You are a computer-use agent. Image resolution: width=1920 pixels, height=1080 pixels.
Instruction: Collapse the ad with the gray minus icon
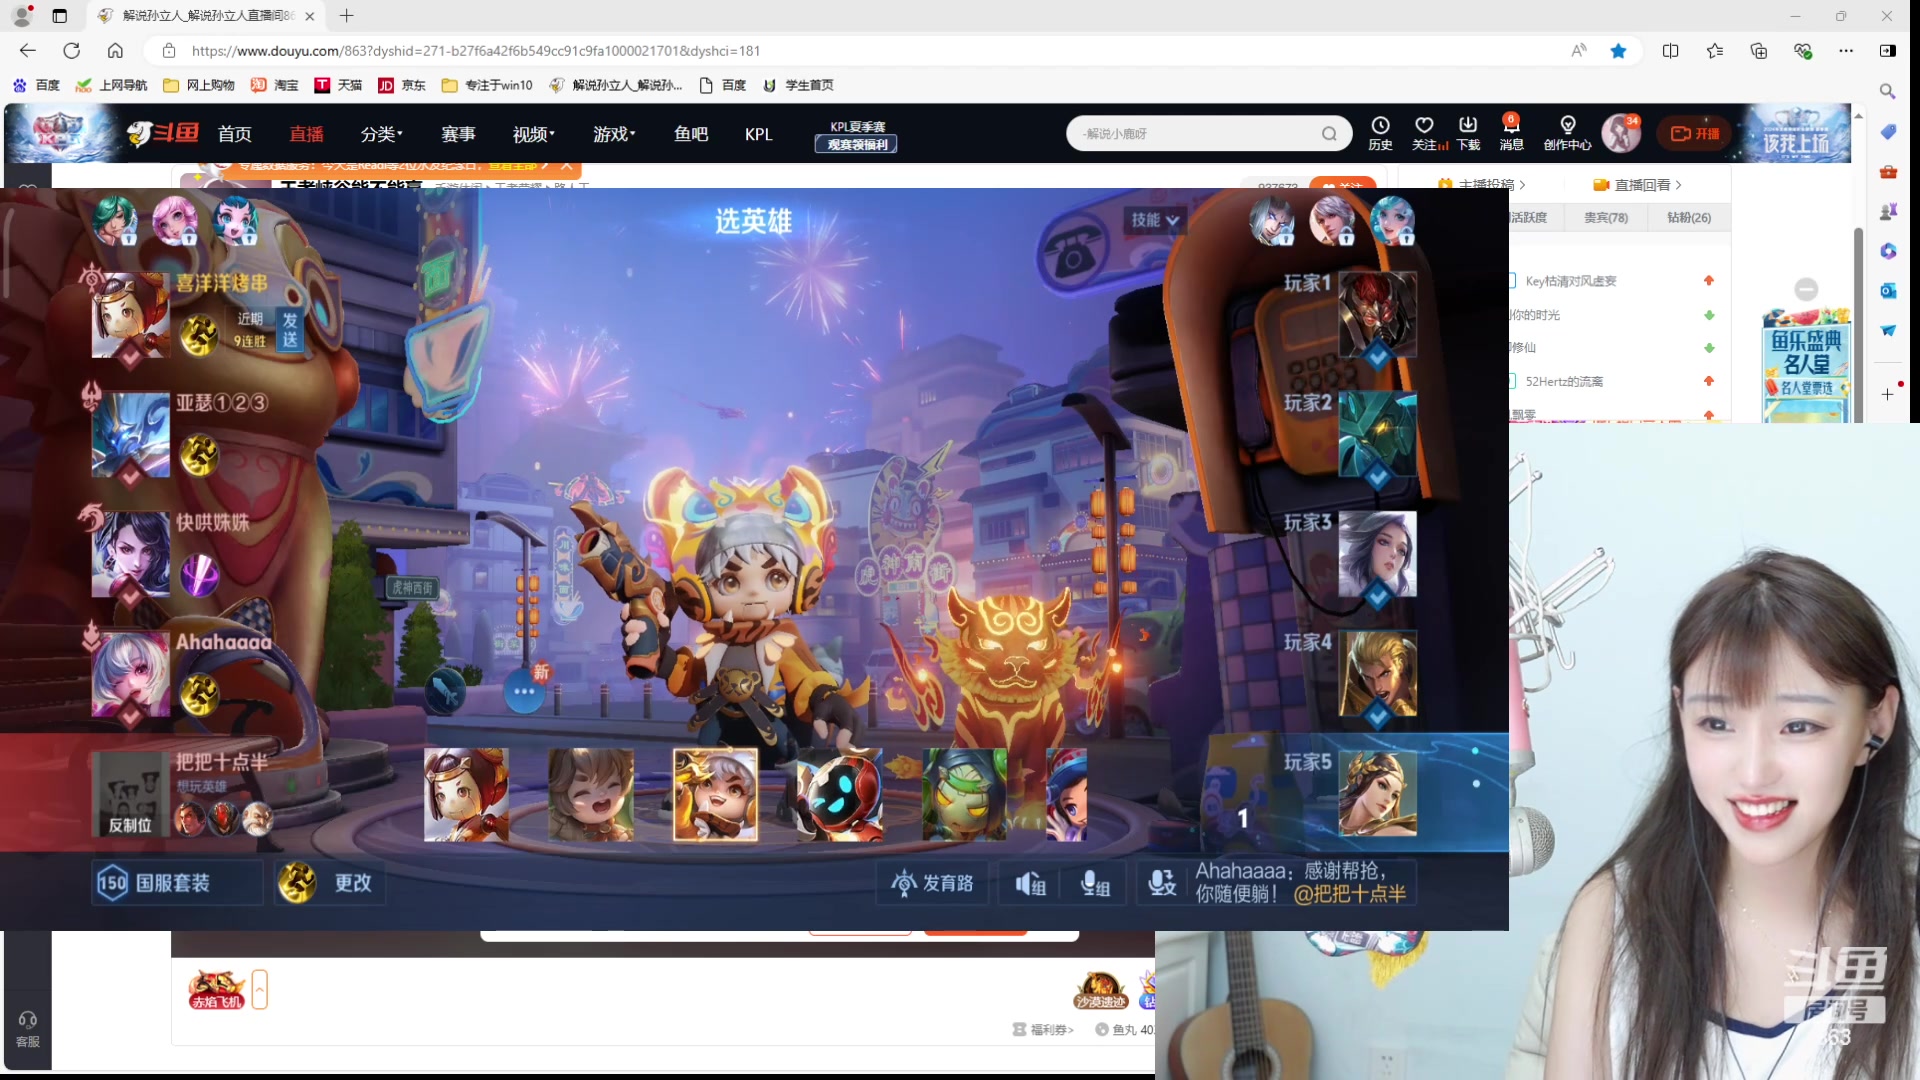click(x=1806, y=289)
